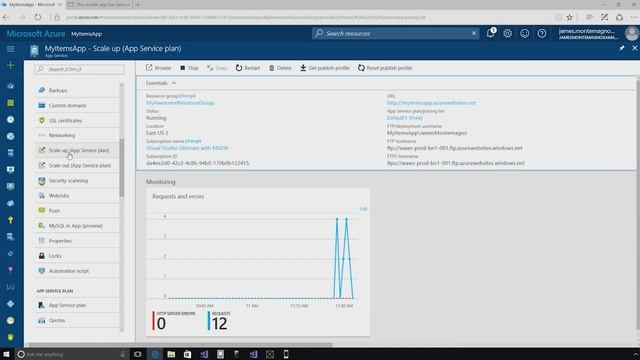Open Automation script menu item

(78, 271)
